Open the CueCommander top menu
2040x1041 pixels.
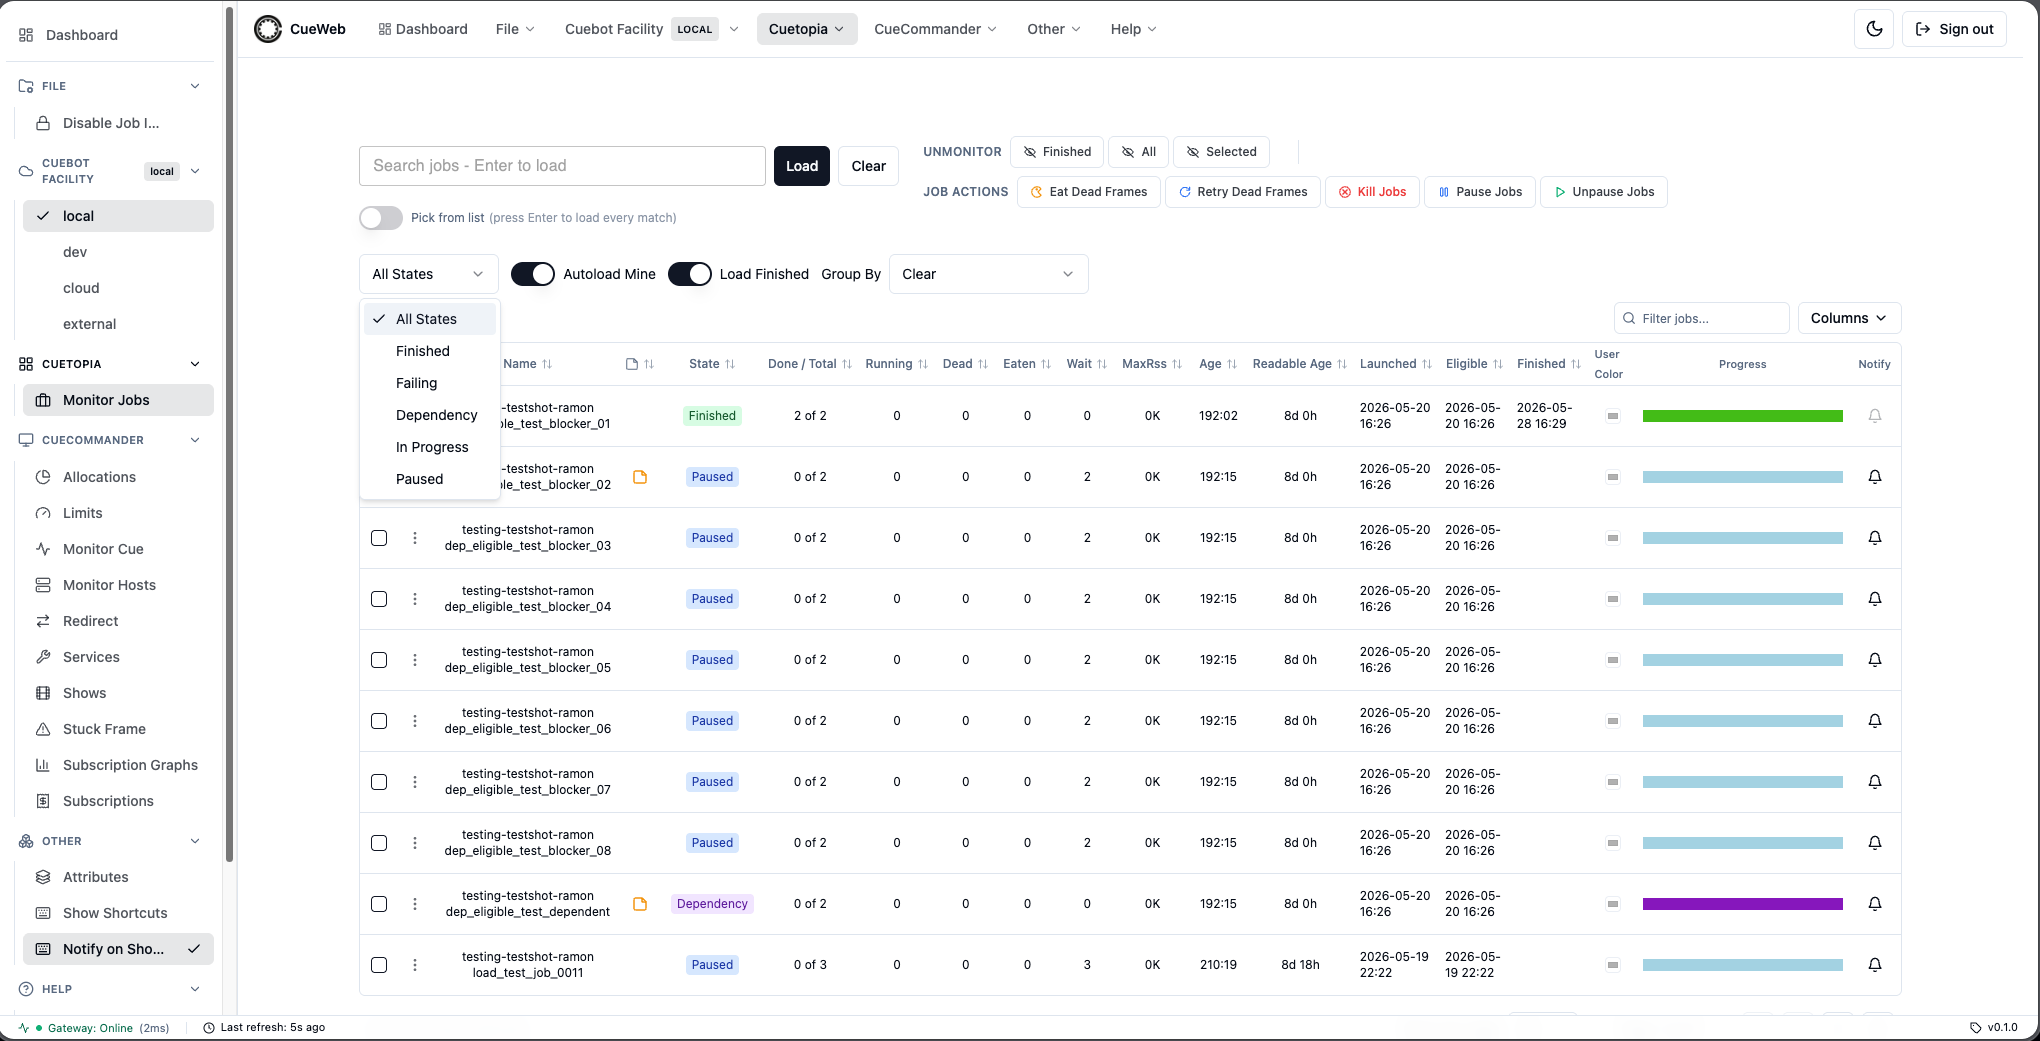pos(935,29)
